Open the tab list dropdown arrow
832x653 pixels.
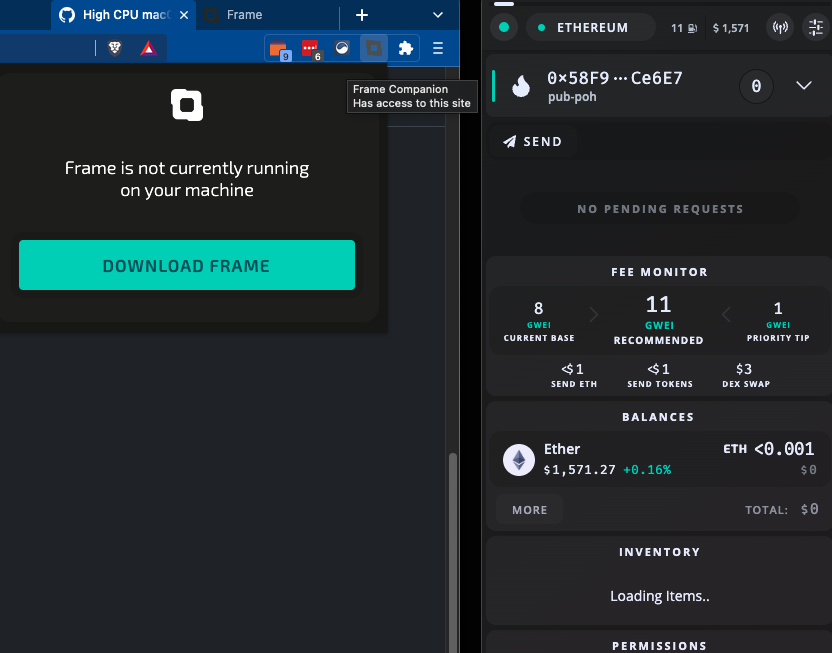click(x=438, y=15)
